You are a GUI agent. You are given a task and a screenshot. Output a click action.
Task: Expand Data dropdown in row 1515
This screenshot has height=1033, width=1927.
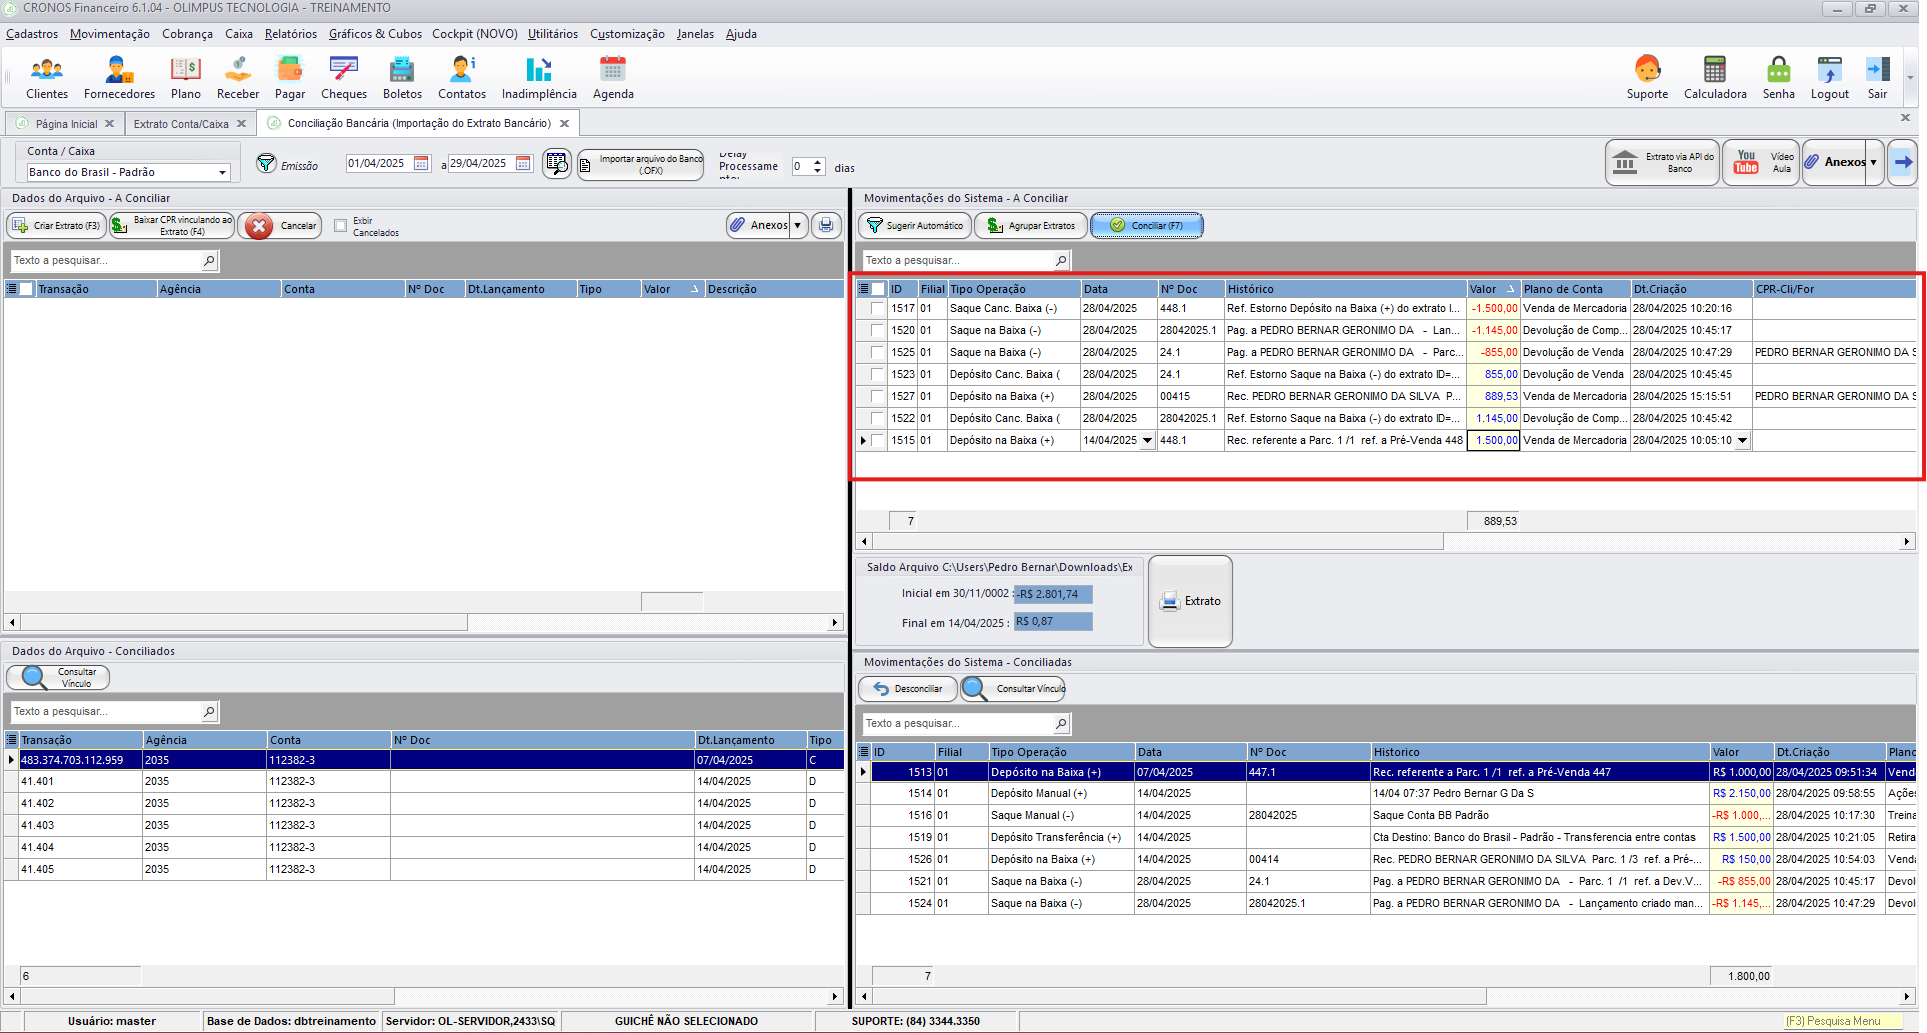[1147, 441]
